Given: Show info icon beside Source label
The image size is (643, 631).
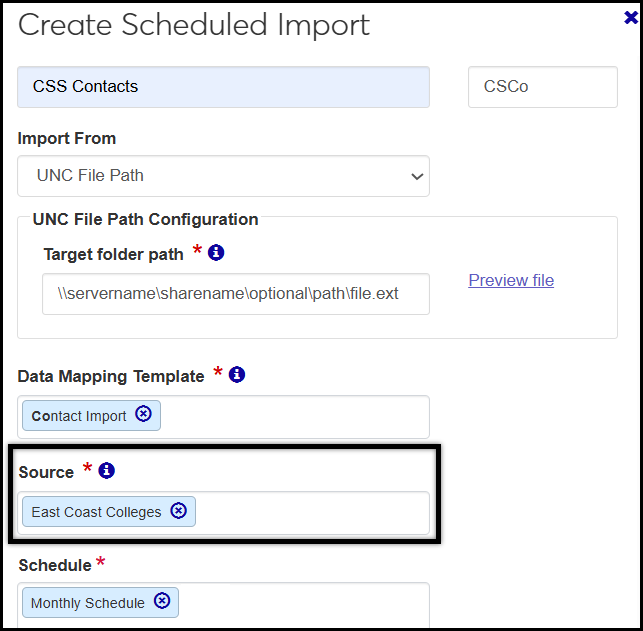Looking at the screenshot, I should point(107,470).
